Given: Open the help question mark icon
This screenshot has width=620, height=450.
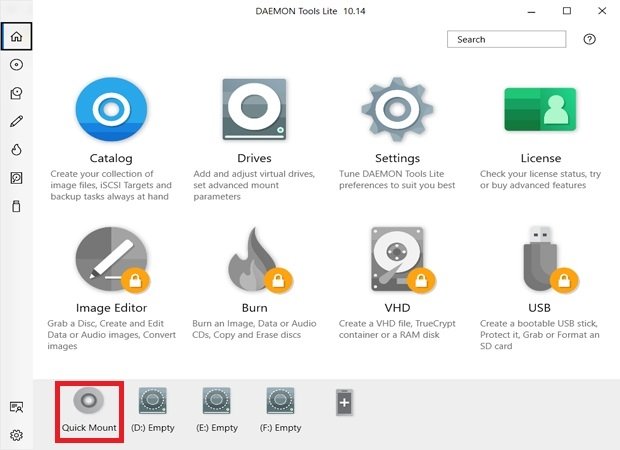Looking at the screenshot, I should pos(589,39).
